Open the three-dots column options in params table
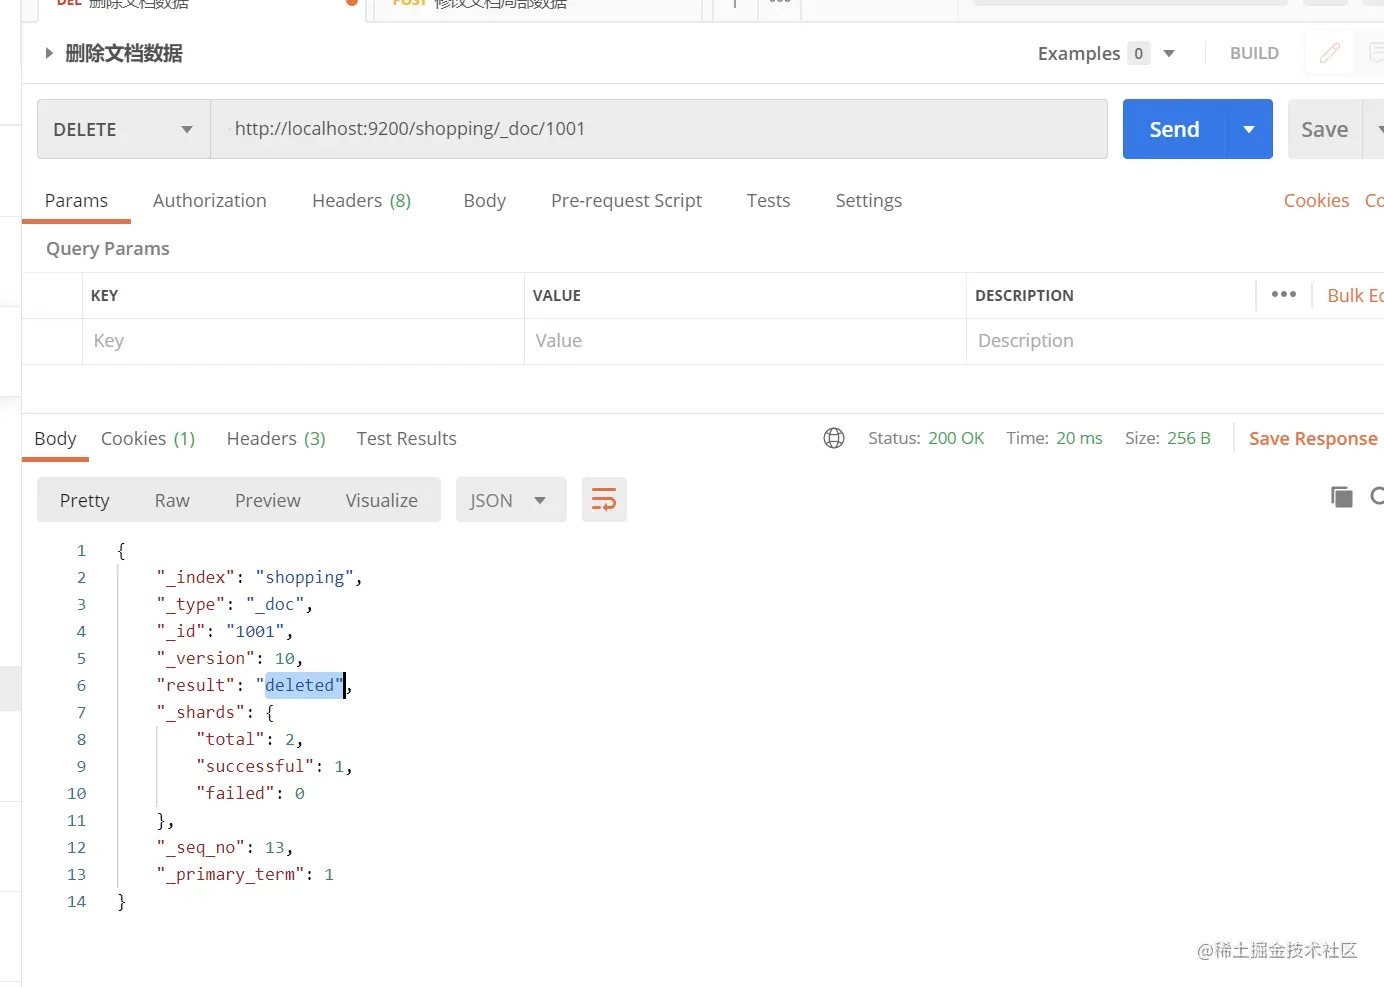Viewport: 1384px width, 987px height. pos(1283,295)
